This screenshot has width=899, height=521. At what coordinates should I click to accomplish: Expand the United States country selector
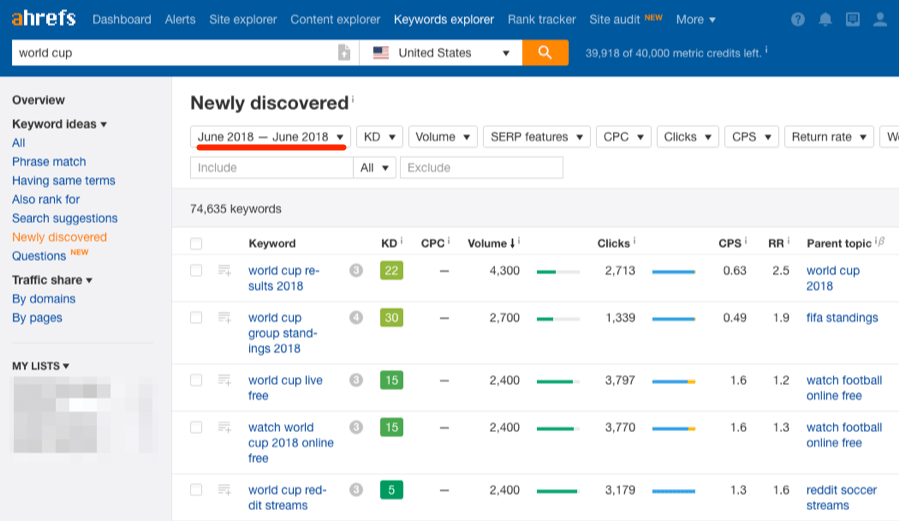(441, 53)
